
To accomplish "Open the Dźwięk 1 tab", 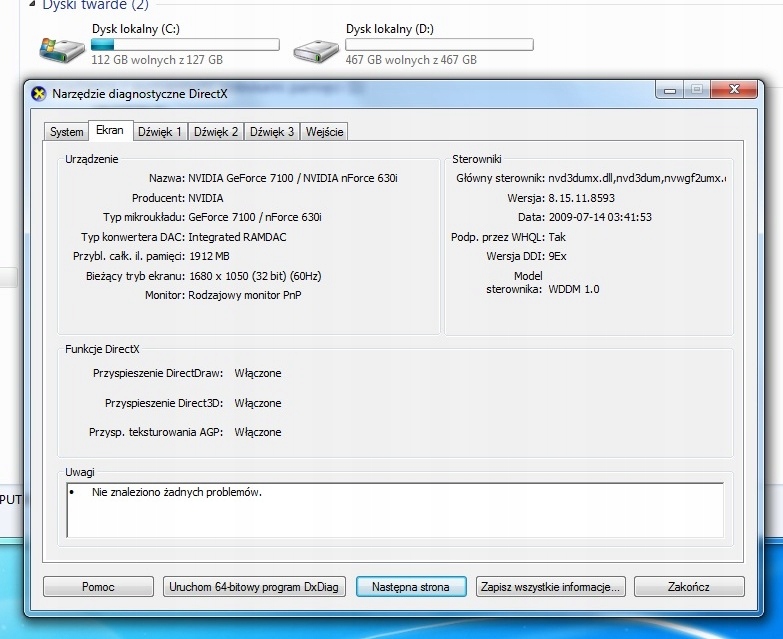I will click(160, 132).
